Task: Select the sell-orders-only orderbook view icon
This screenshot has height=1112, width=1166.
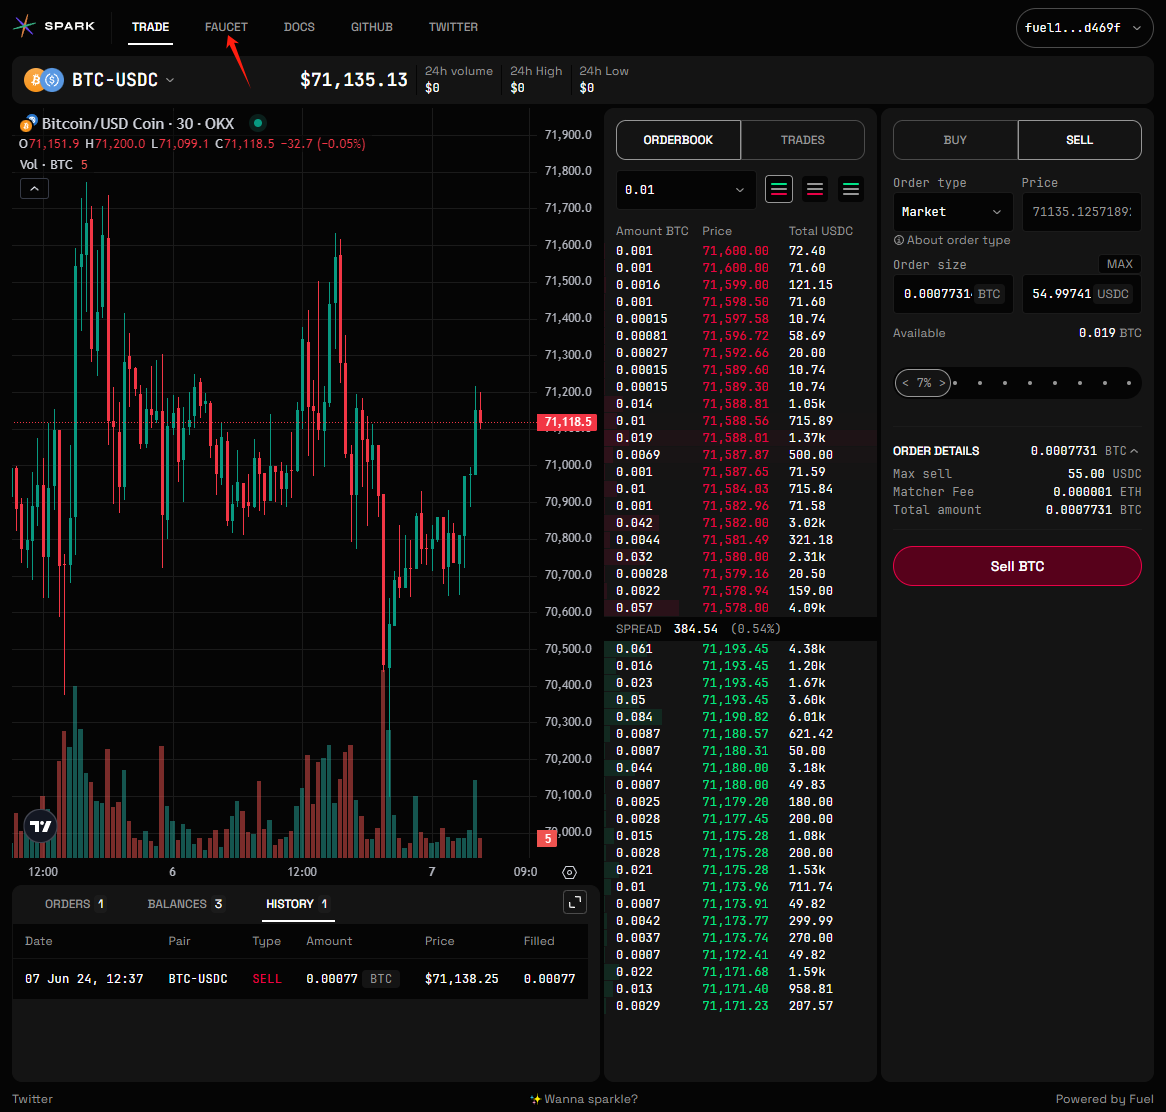Action: [815, 190]
